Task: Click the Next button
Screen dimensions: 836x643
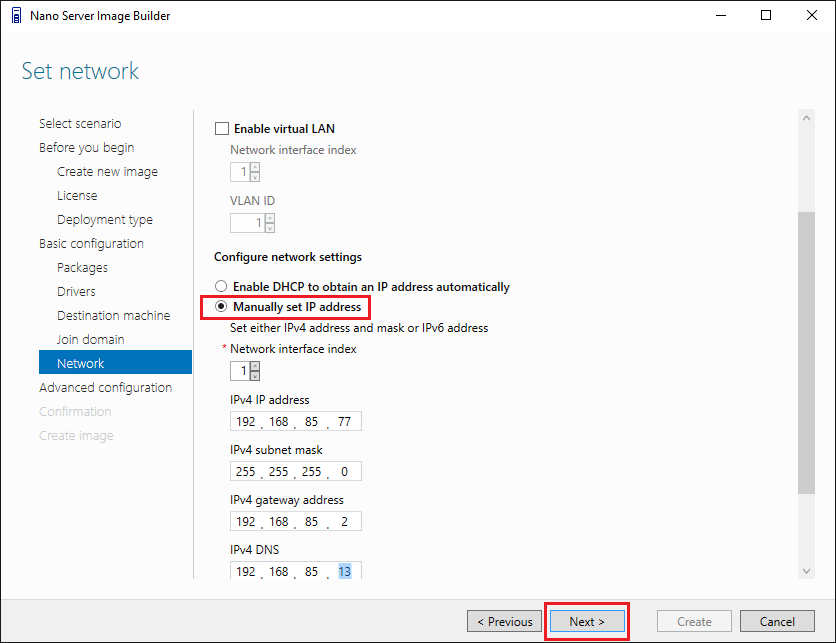Action: 587,621
